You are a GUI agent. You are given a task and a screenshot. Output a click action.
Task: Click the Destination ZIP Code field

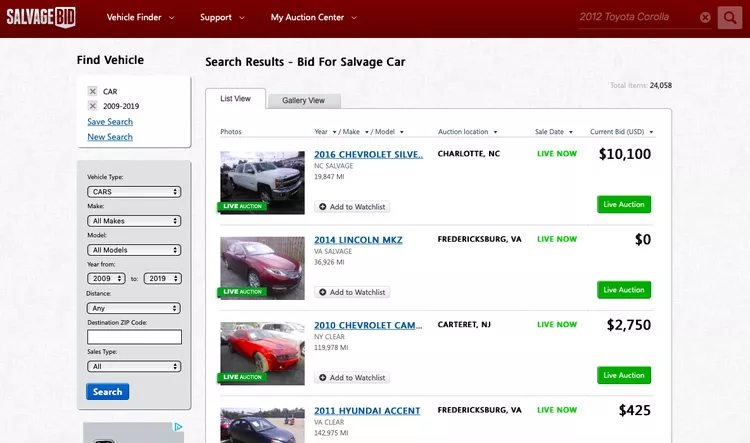pos(134,338)
